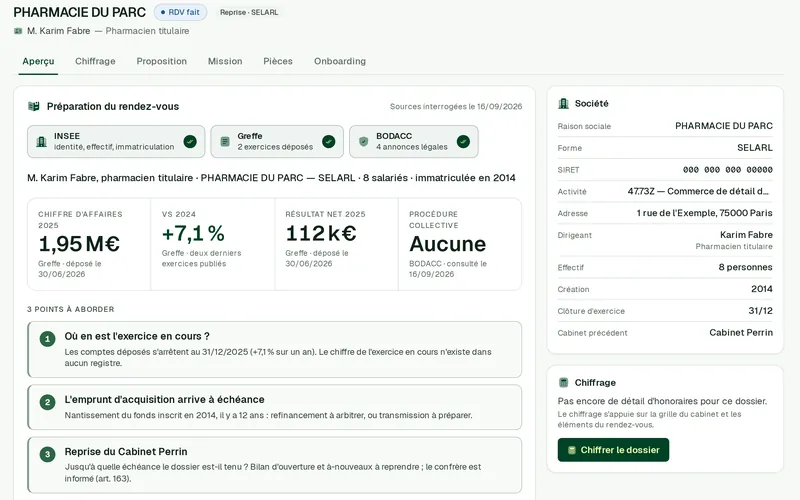This screenshot has height=500, width=800.
Task: Click the '3 POINTS À ABORDER' heading
Action: click(70, 309)
